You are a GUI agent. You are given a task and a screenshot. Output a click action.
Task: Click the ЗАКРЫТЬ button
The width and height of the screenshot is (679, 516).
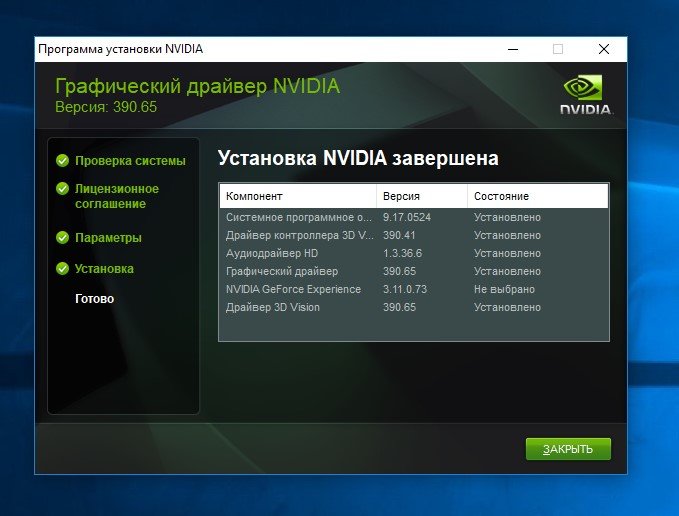[x=568, y=449]
